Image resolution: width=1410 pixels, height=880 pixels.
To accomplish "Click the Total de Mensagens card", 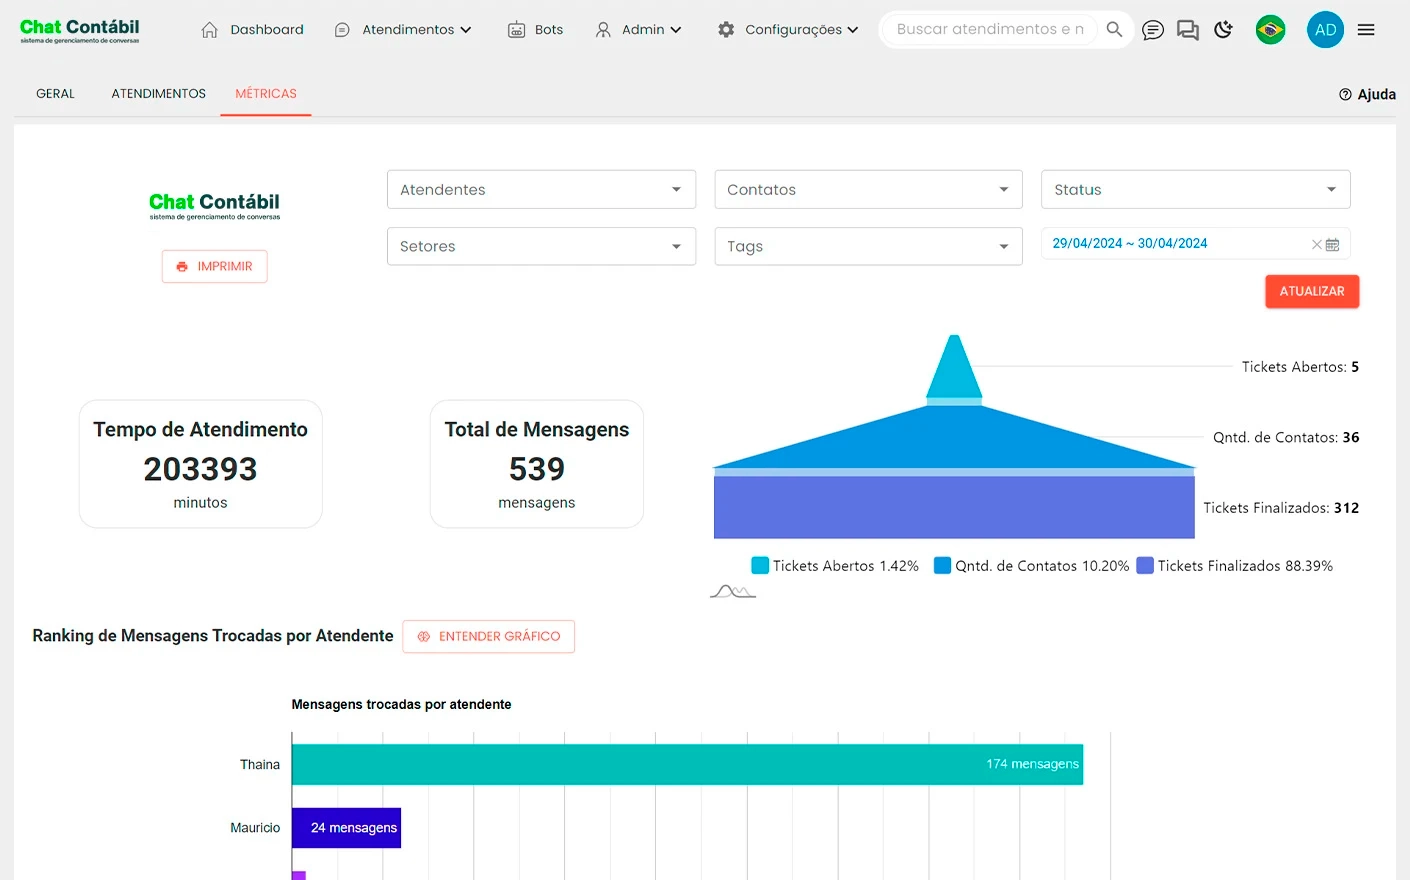I will point(537,464).
